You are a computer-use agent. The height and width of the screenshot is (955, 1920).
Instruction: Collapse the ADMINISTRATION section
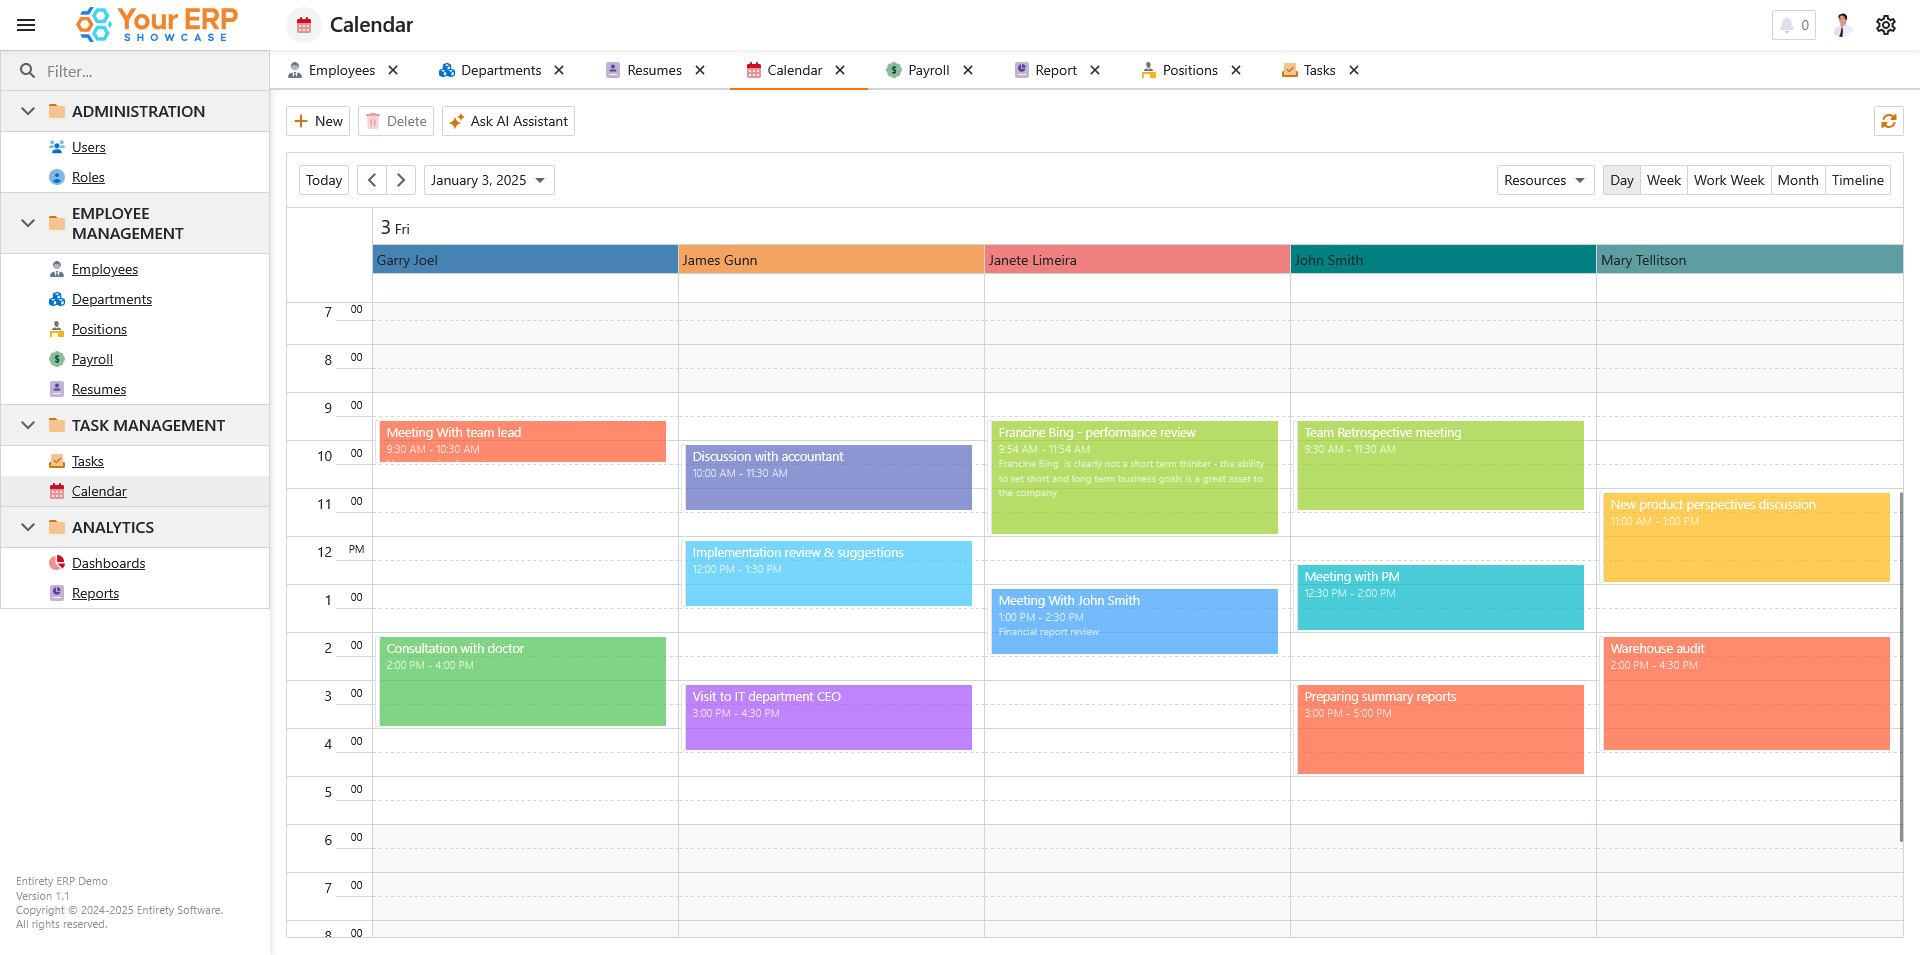[28, 111]
